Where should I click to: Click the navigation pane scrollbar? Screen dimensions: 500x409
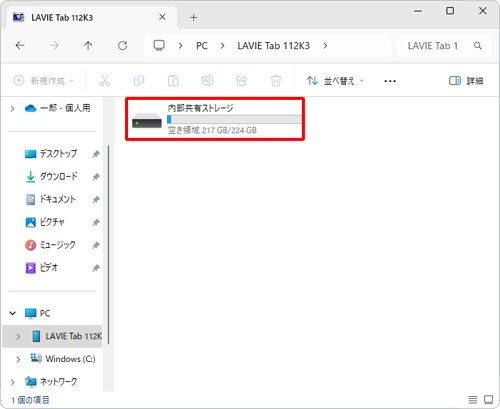point(108,245)
